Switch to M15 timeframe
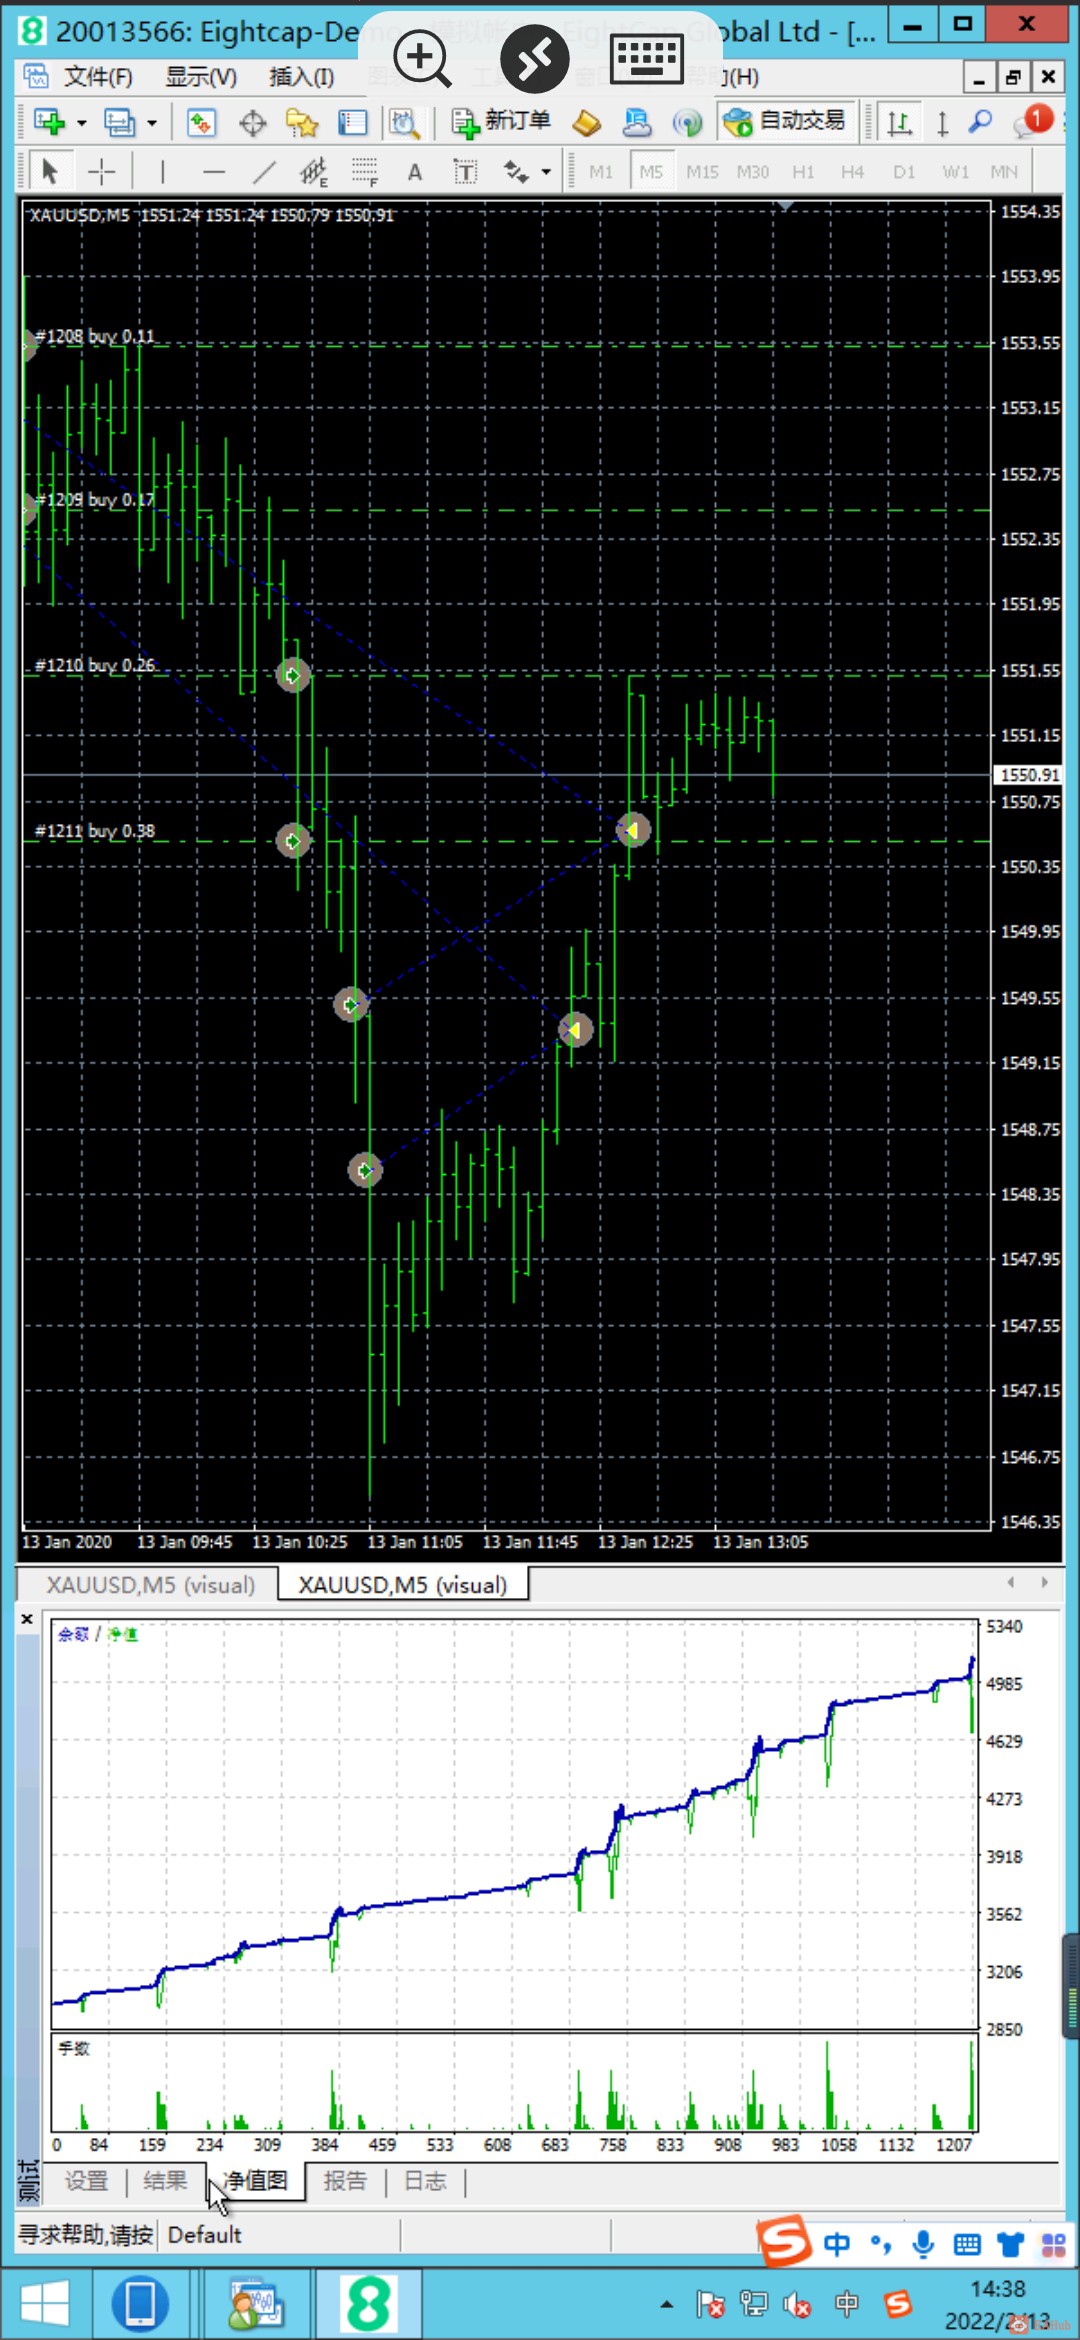The width and height of the screenshot is (1080, 2340). point(702,172)
